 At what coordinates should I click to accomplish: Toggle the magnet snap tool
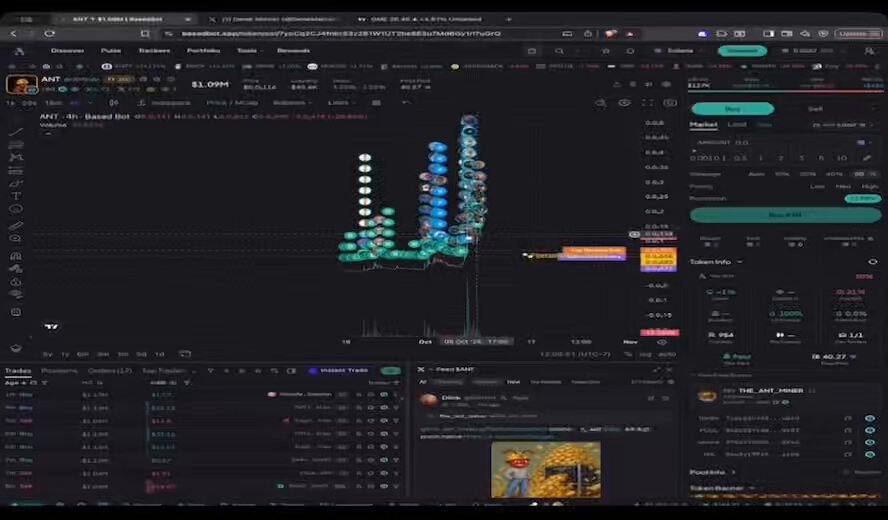(x=16, y=256)
